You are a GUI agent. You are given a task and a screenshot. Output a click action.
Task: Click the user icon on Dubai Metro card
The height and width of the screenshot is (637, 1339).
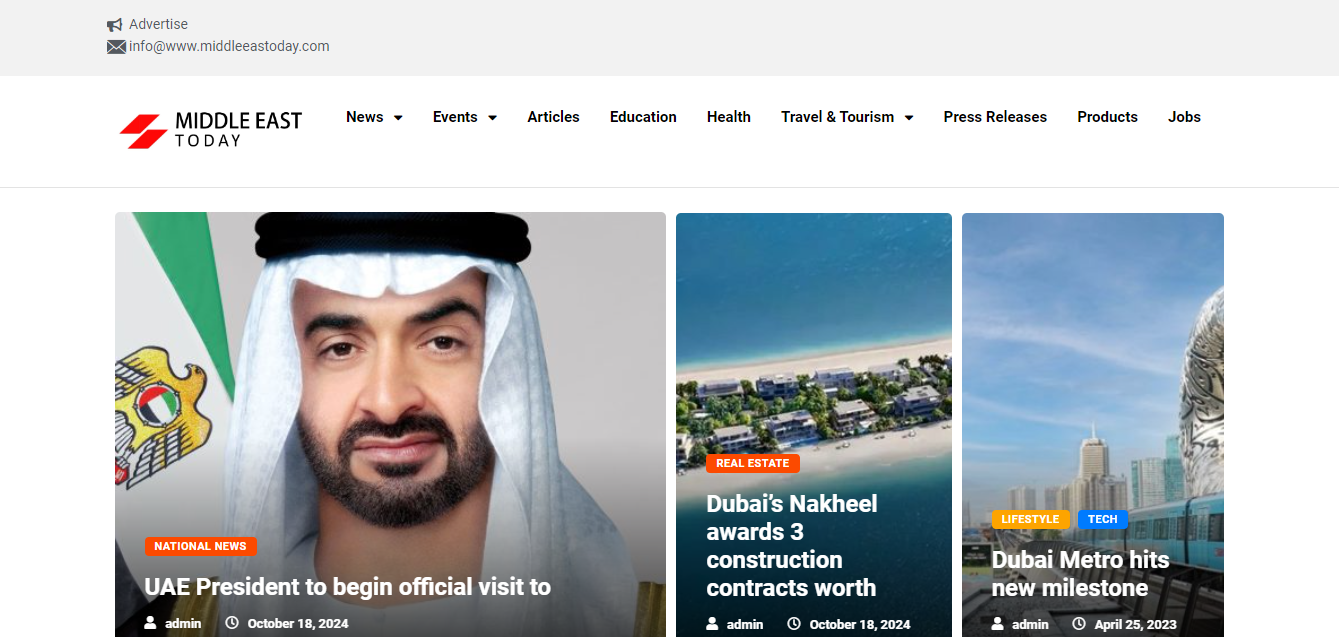tap(997, 624)
